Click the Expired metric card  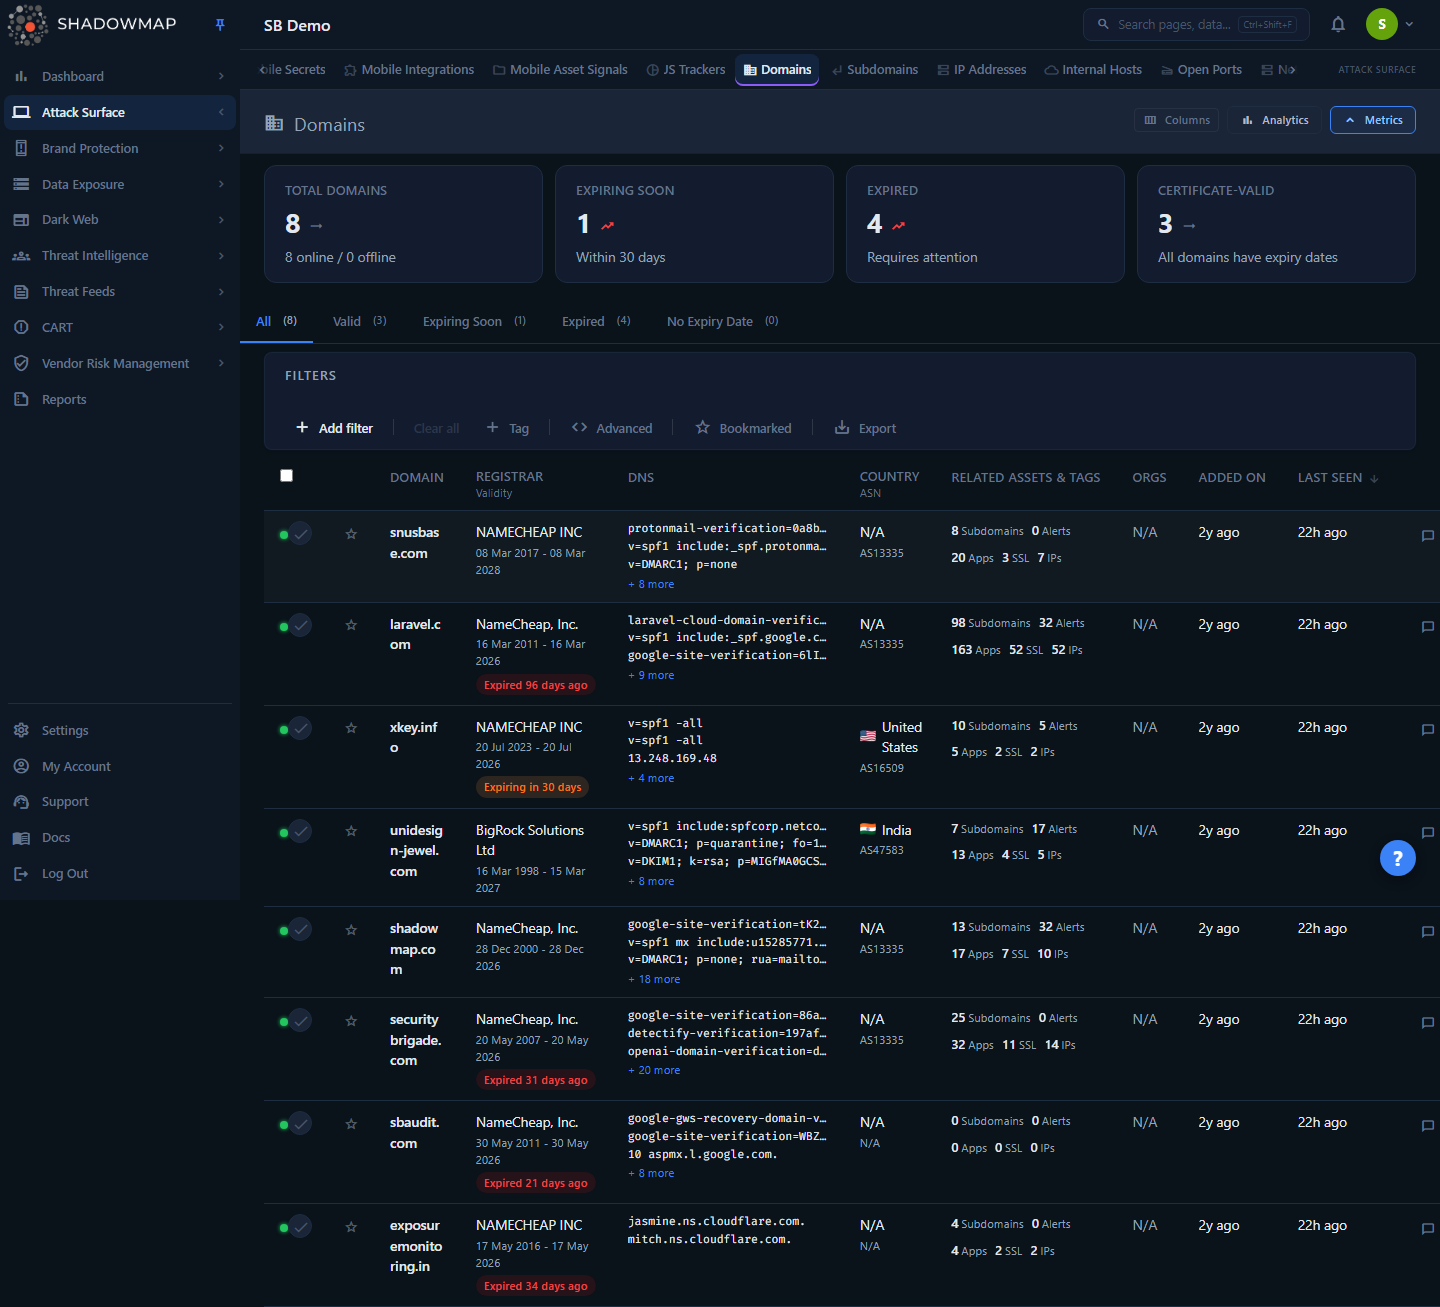point(985,224)
